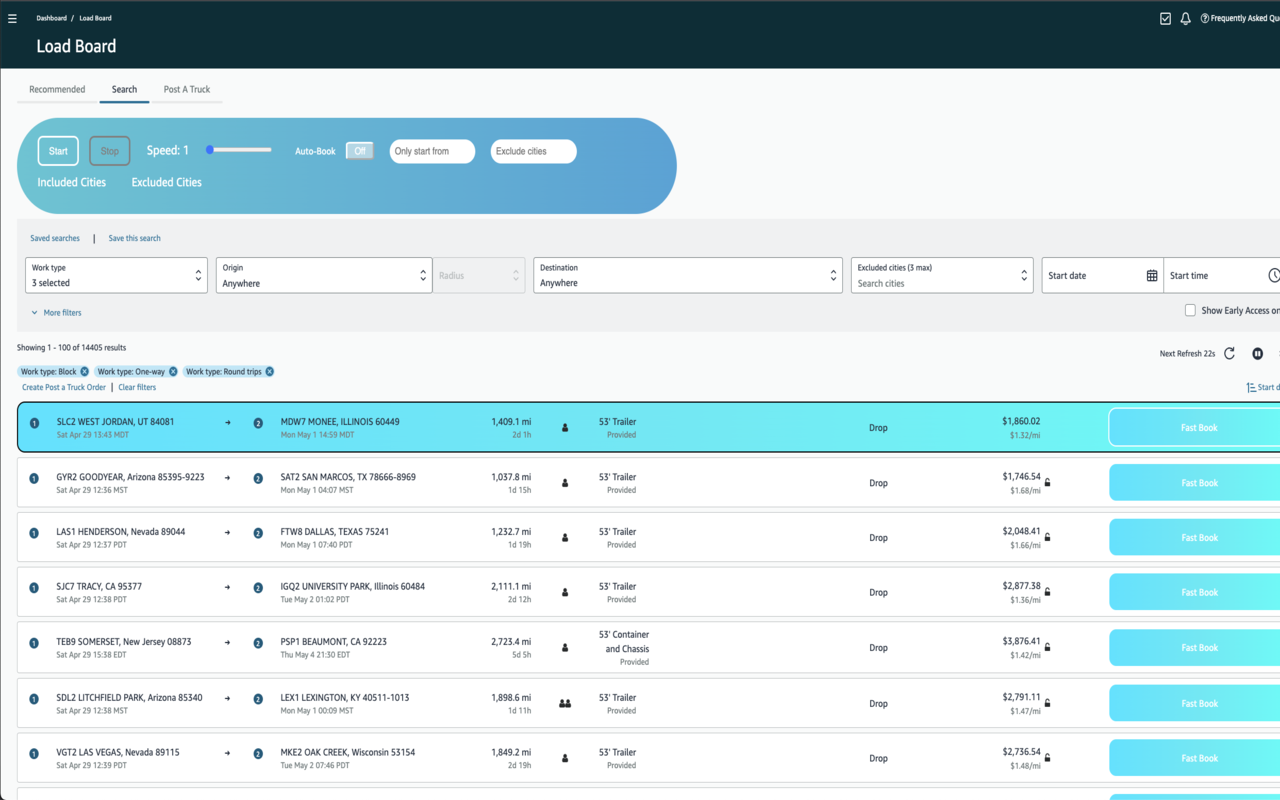The width and height of the screenshot is (1280, 800).
Task: Click Save this search
Action: point(135,238)
